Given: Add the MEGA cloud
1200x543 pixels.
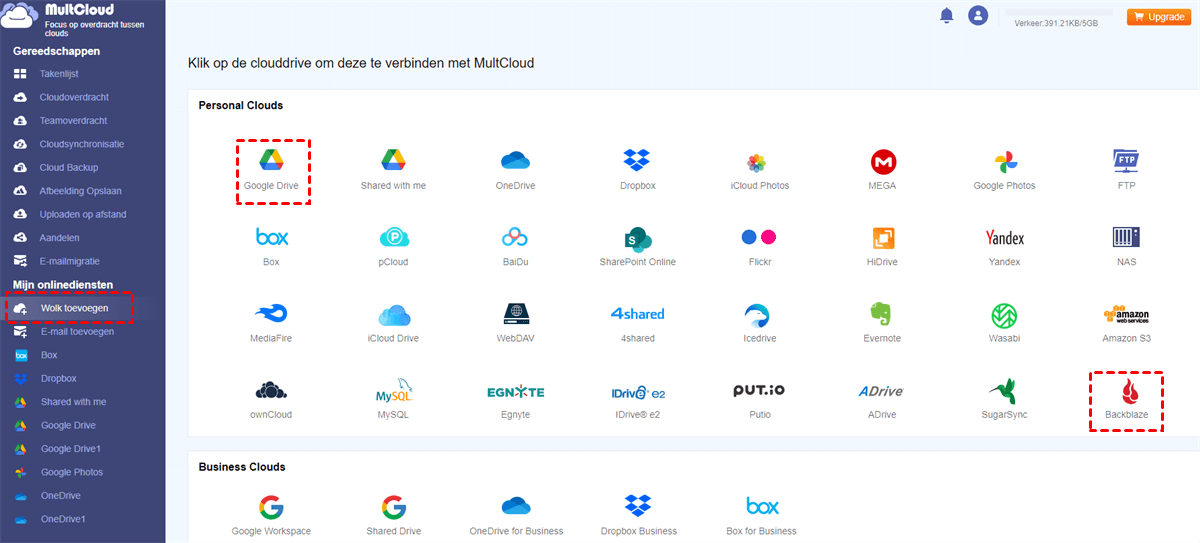Looking at the screenshot, I should point(882,170).
